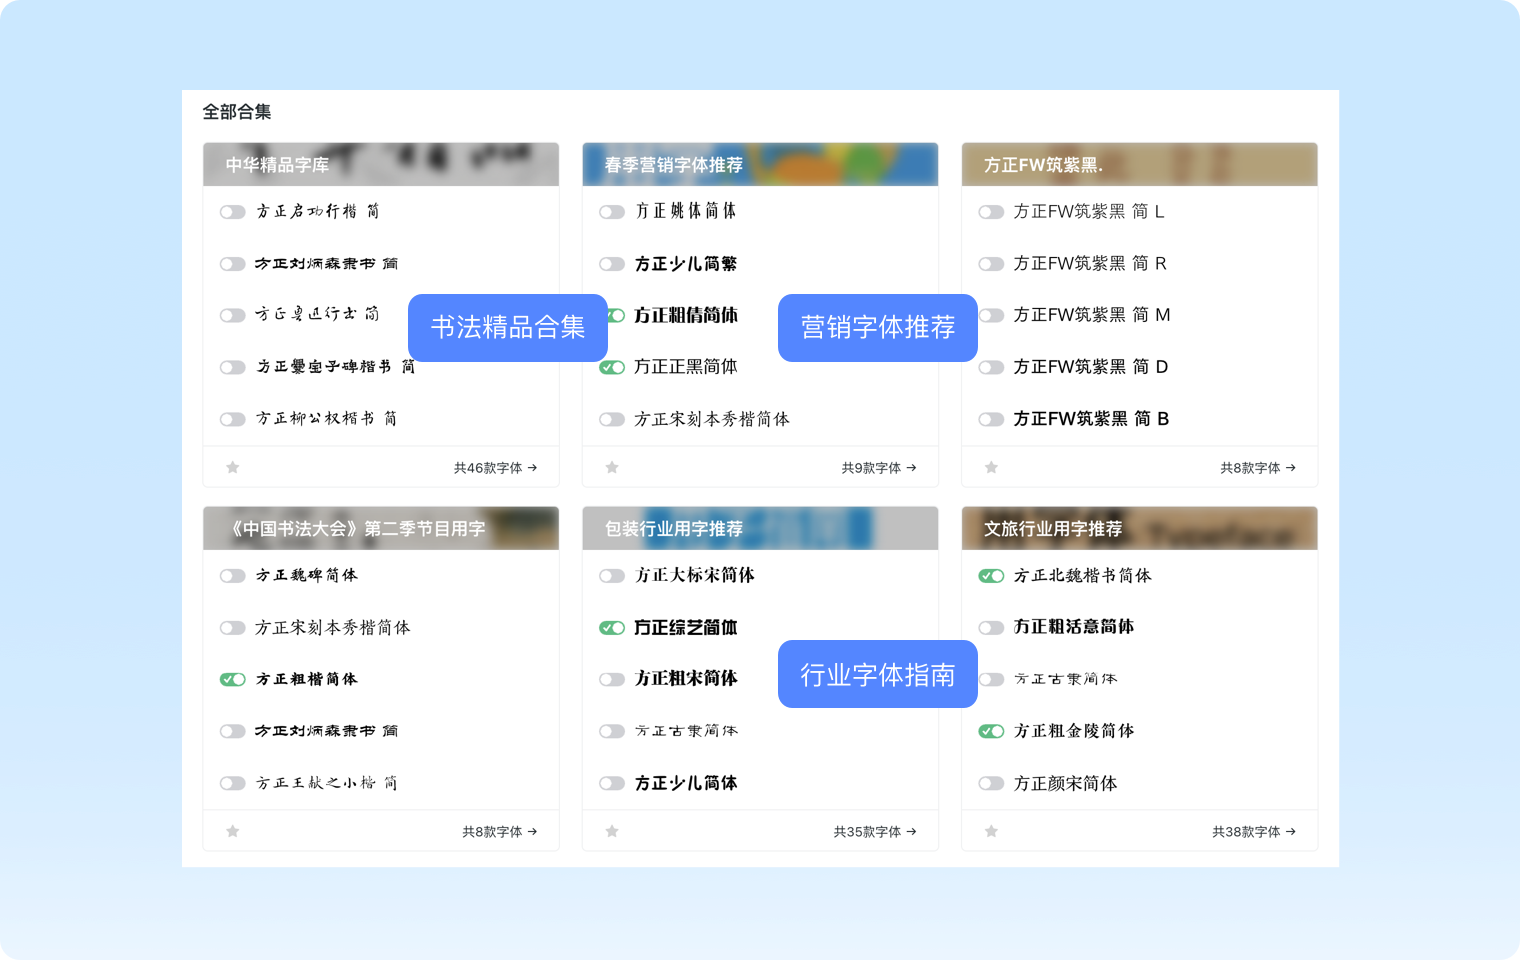Switch on 方正少儿简体 toggle
This screenshot has height=960, width=1520.
(612, 783)
